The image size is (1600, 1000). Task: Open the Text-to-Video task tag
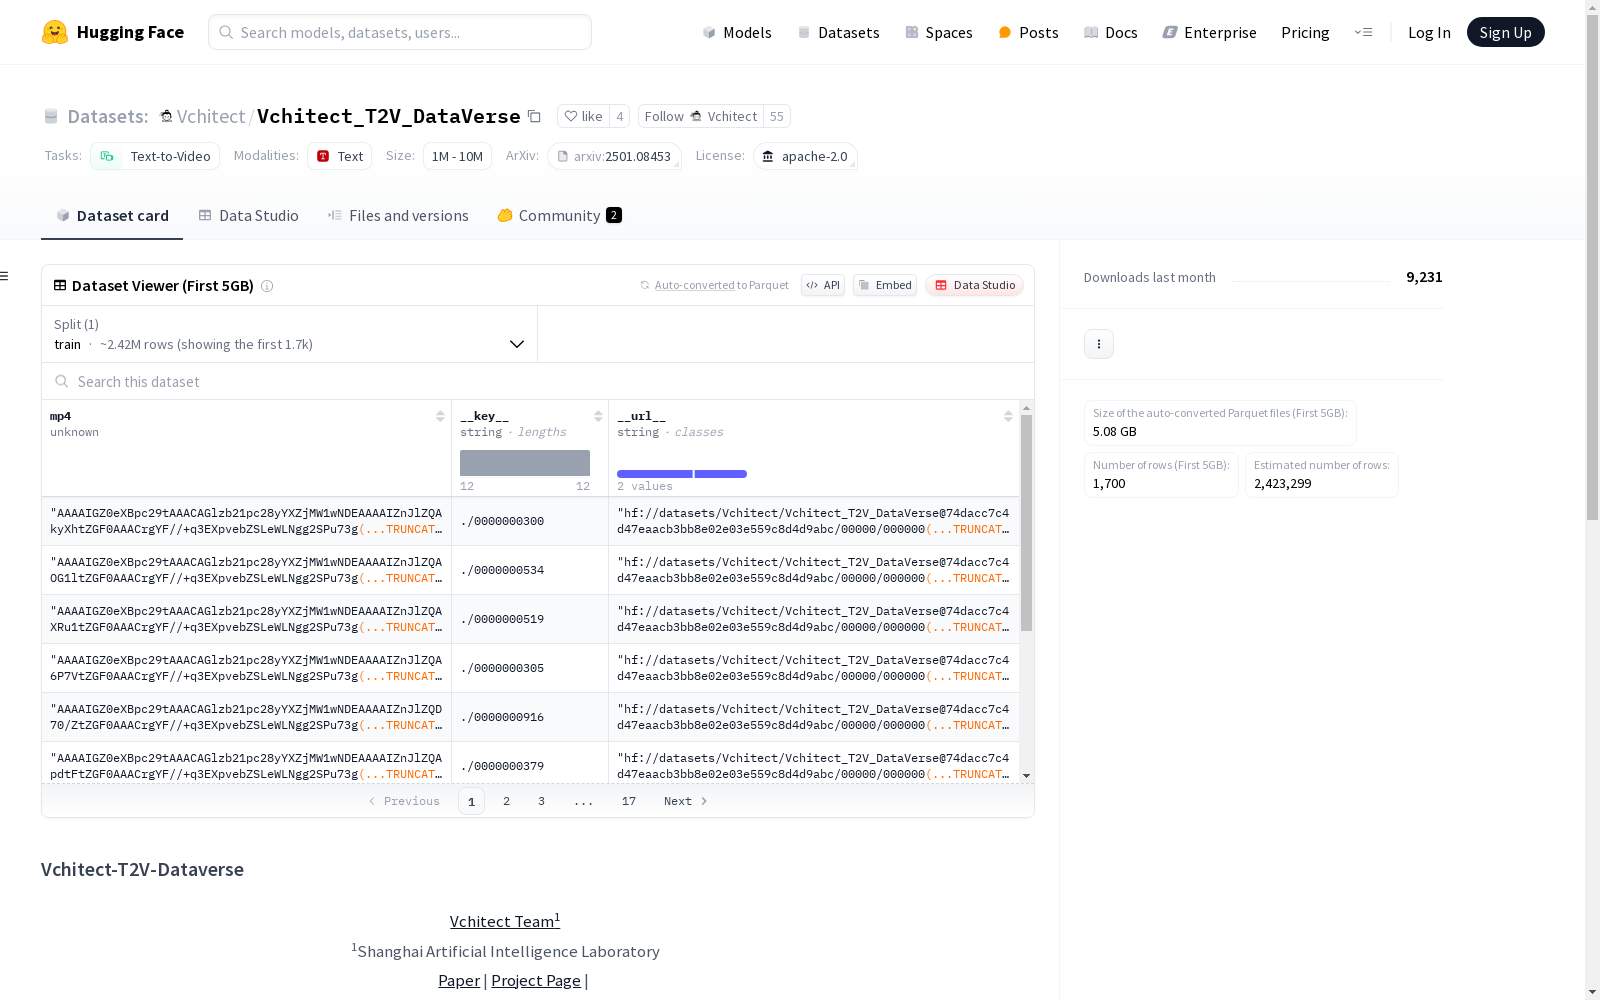tap(155, 156)
